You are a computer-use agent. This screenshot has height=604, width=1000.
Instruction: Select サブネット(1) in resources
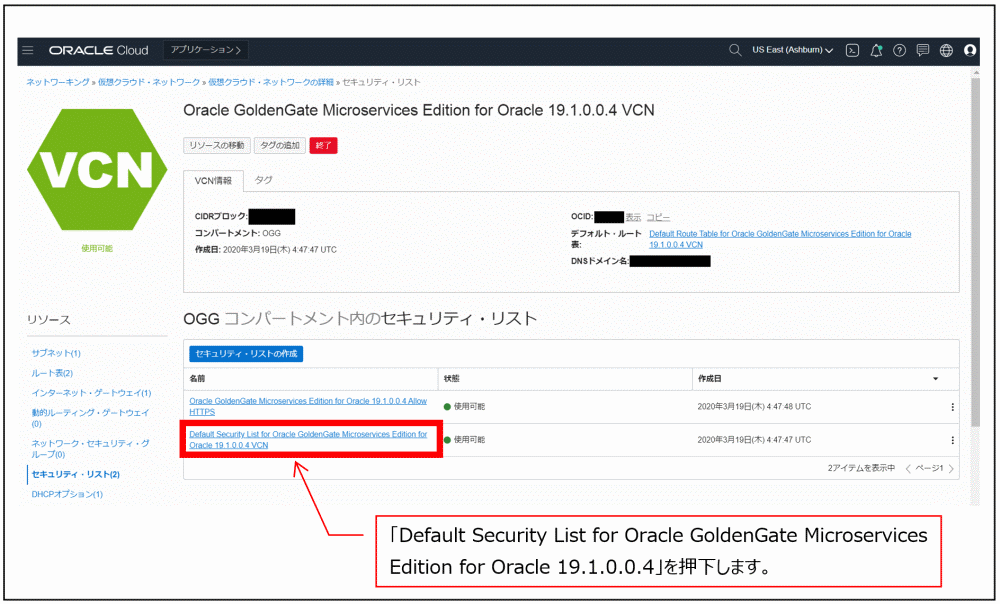pos(56,353)
